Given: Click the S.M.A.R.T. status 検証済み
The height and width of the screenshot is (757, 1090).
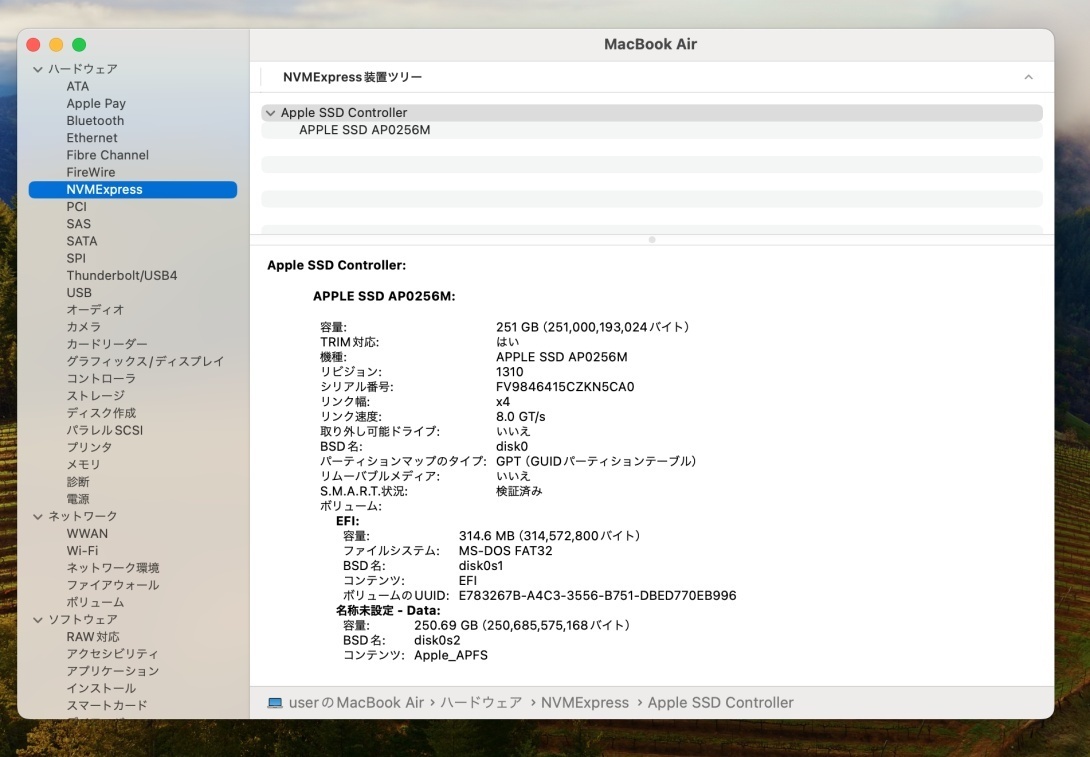Looking at the screenshot, I should (519, 491).
